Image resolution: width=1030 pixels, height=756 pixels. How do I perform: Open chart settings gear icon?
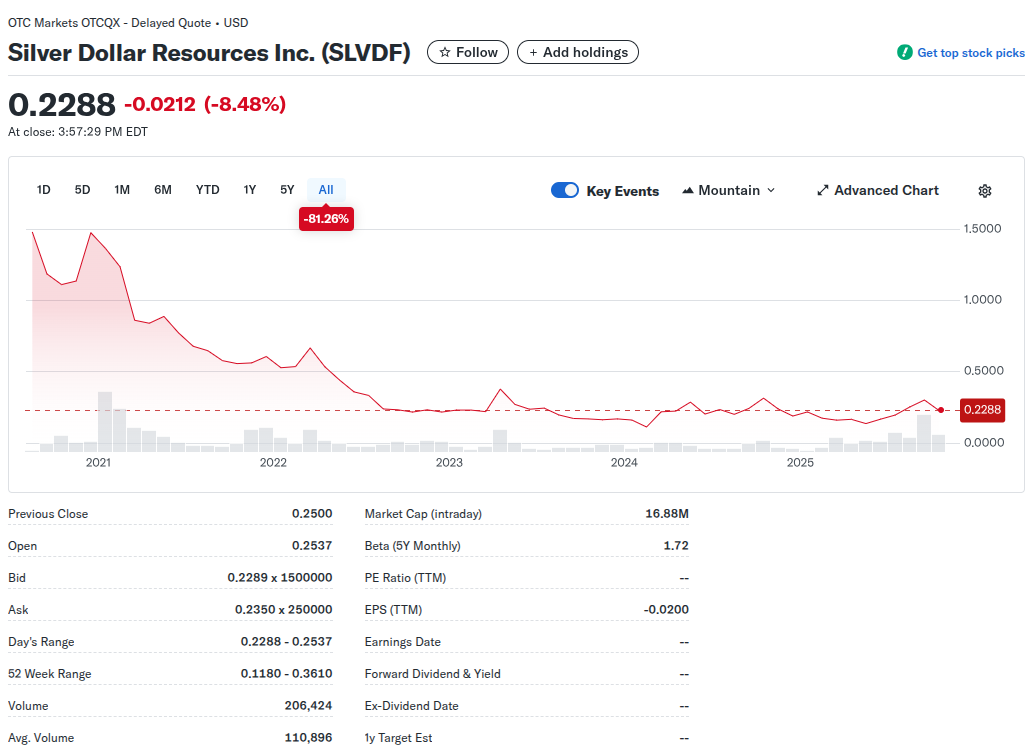coord(984,191)
